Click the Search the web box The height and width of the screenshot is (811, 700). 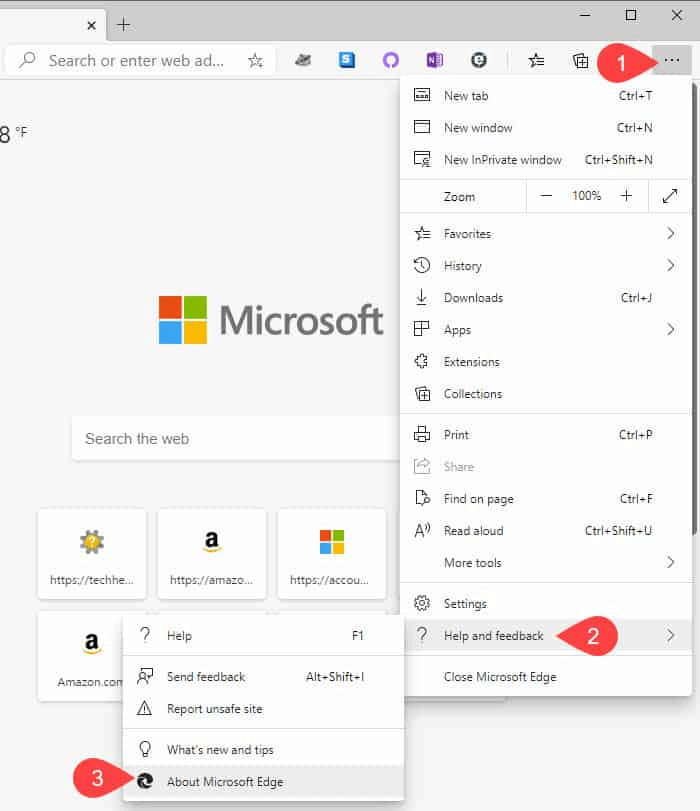click(x=235, y=439)
